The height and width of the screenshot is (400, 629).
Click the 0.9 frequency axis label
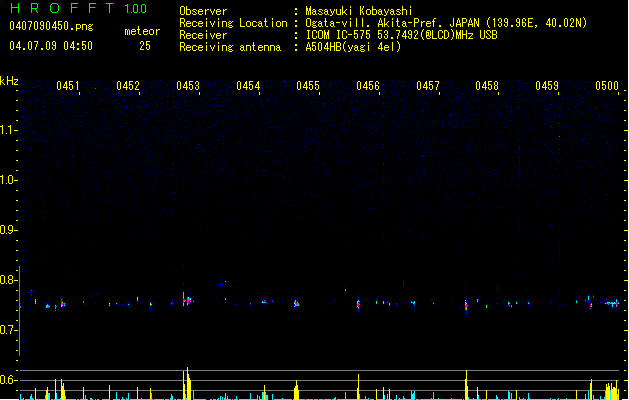7,230
